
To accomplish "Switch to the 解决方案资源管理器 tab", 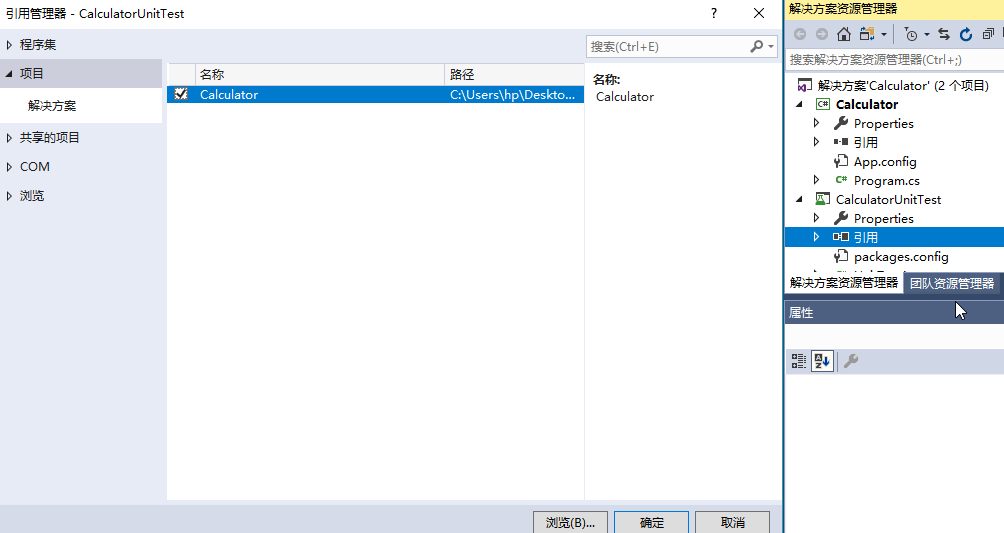I will tap(843, 283).
